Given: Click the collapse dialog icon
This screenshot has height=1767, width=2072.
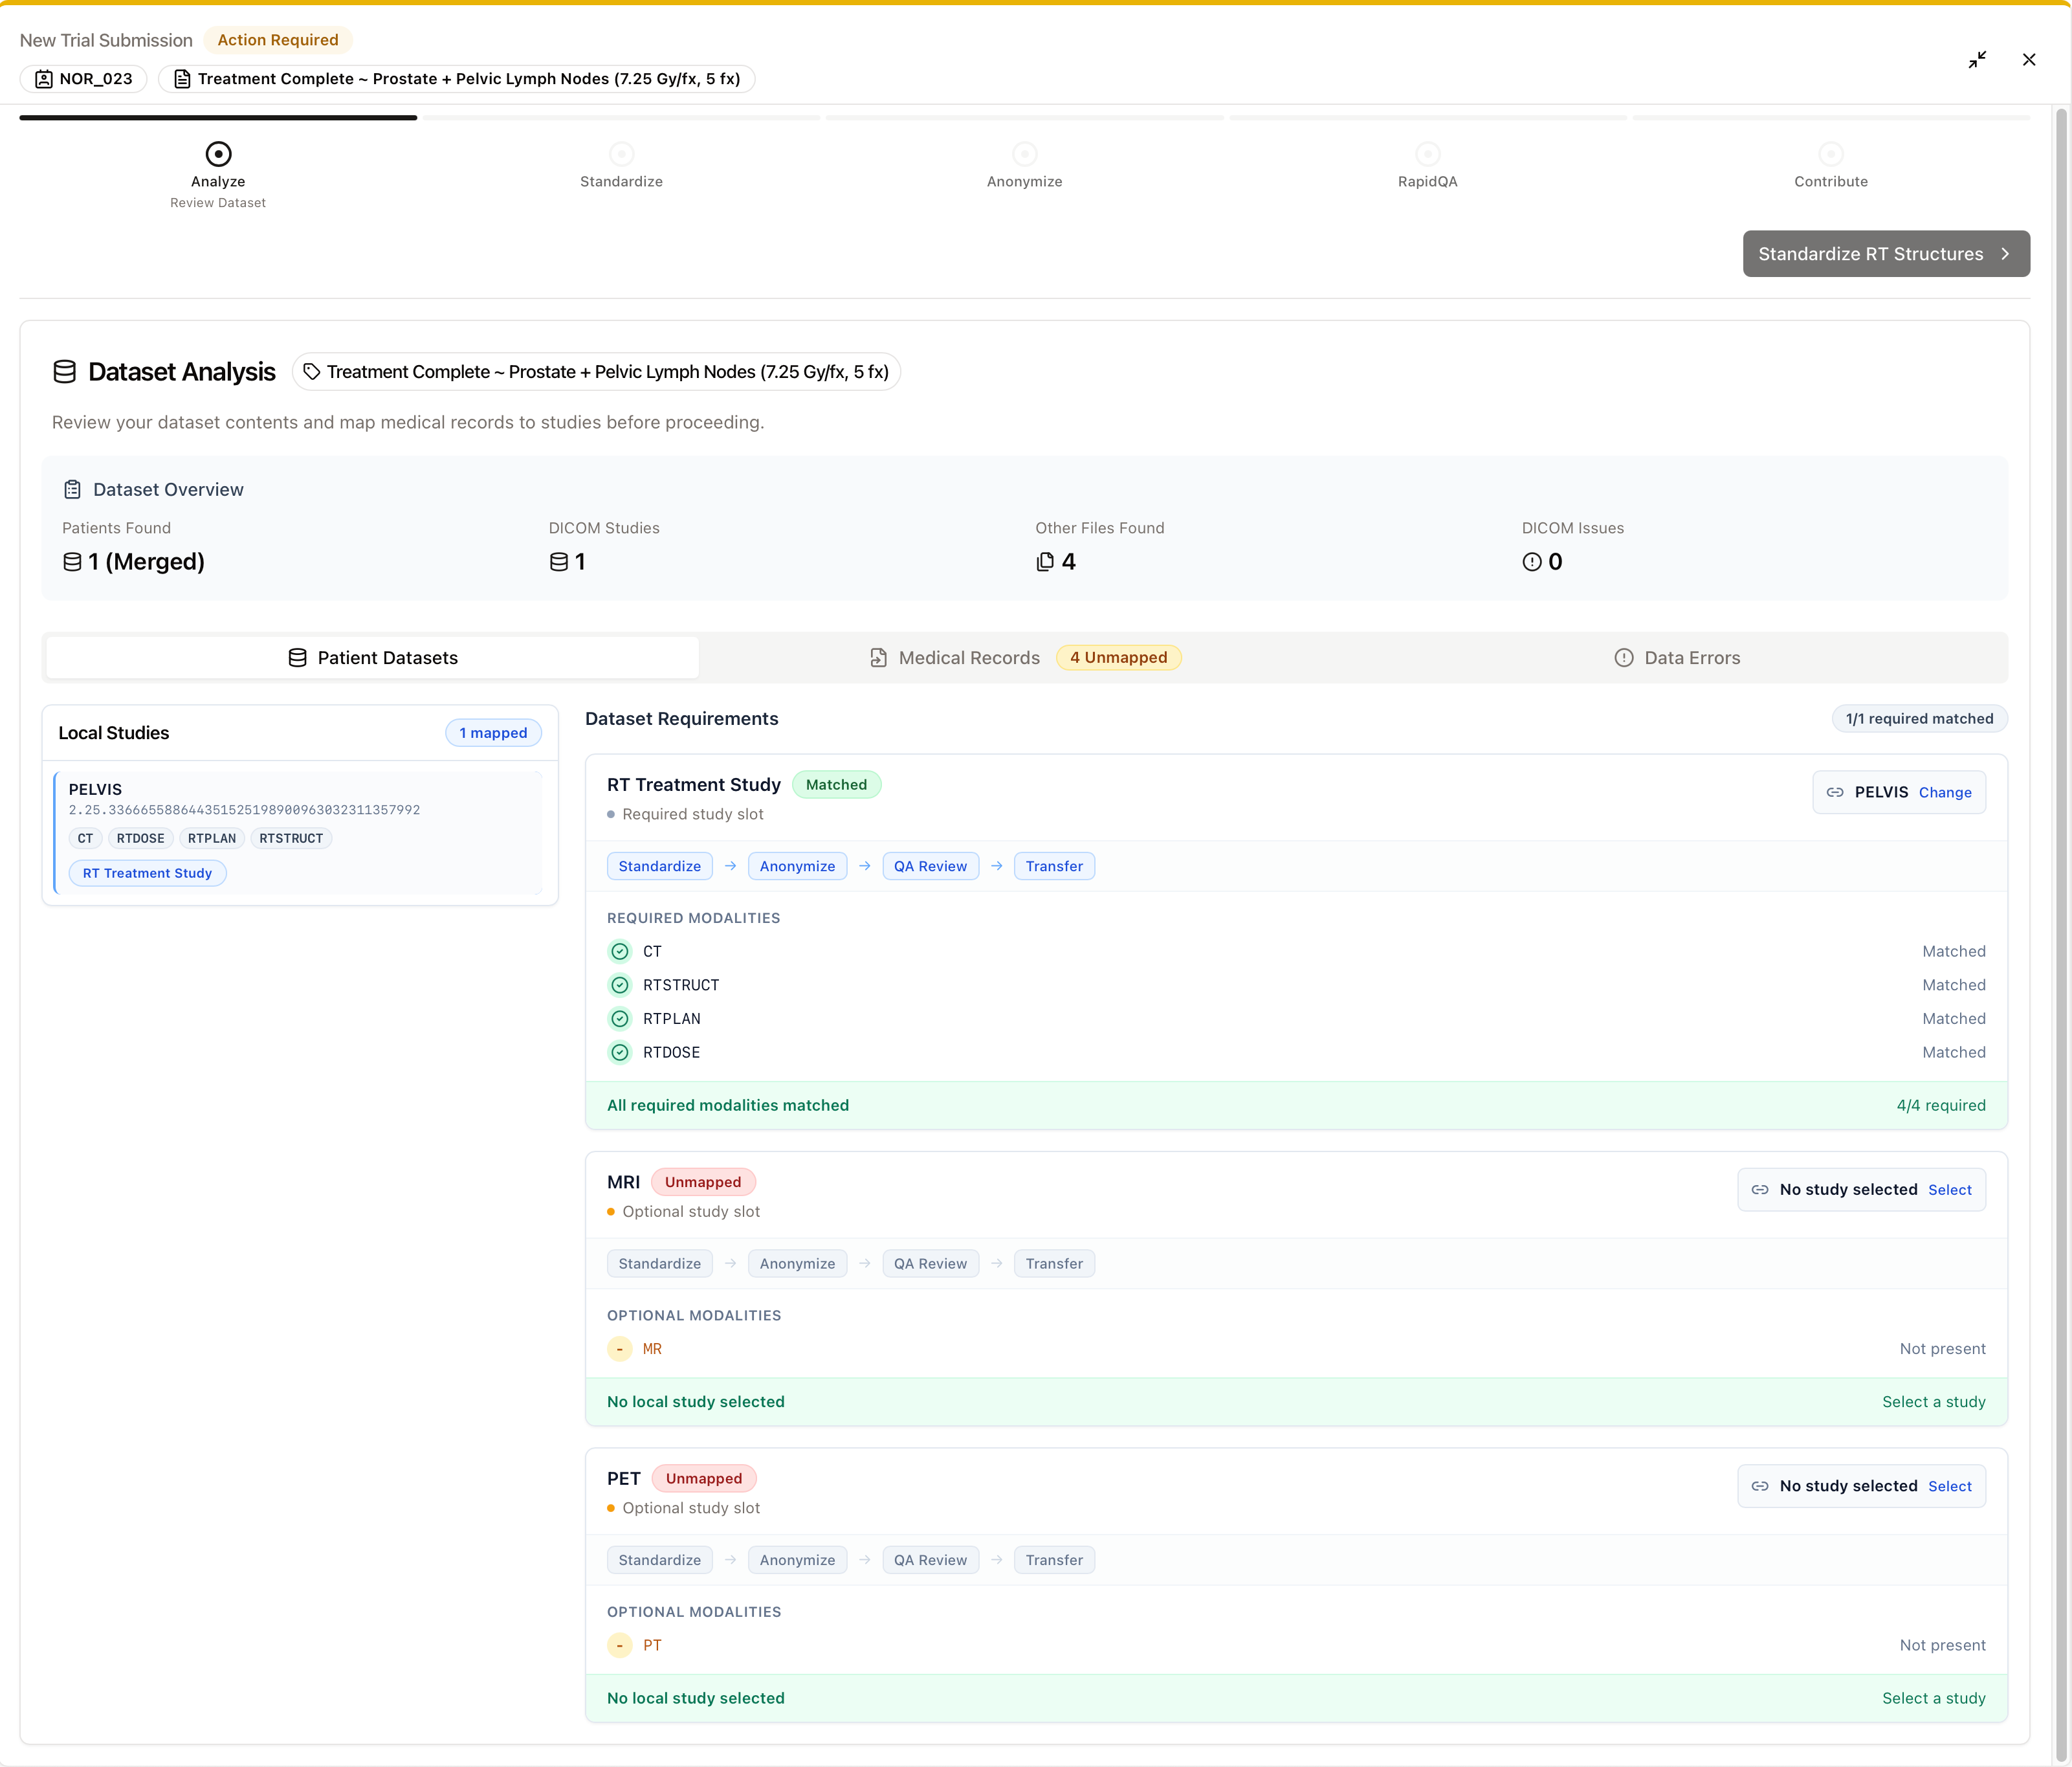Looking at the screenshot, I should 1977,60.
